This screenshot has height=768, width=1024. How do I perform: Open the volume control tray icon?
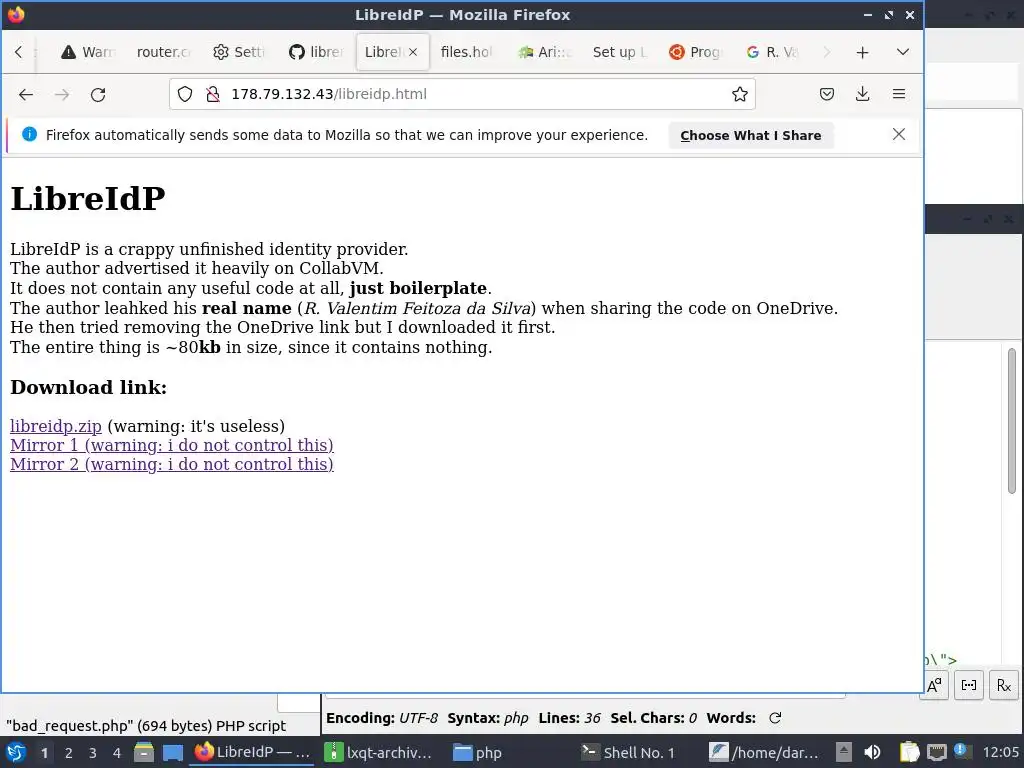872,753
